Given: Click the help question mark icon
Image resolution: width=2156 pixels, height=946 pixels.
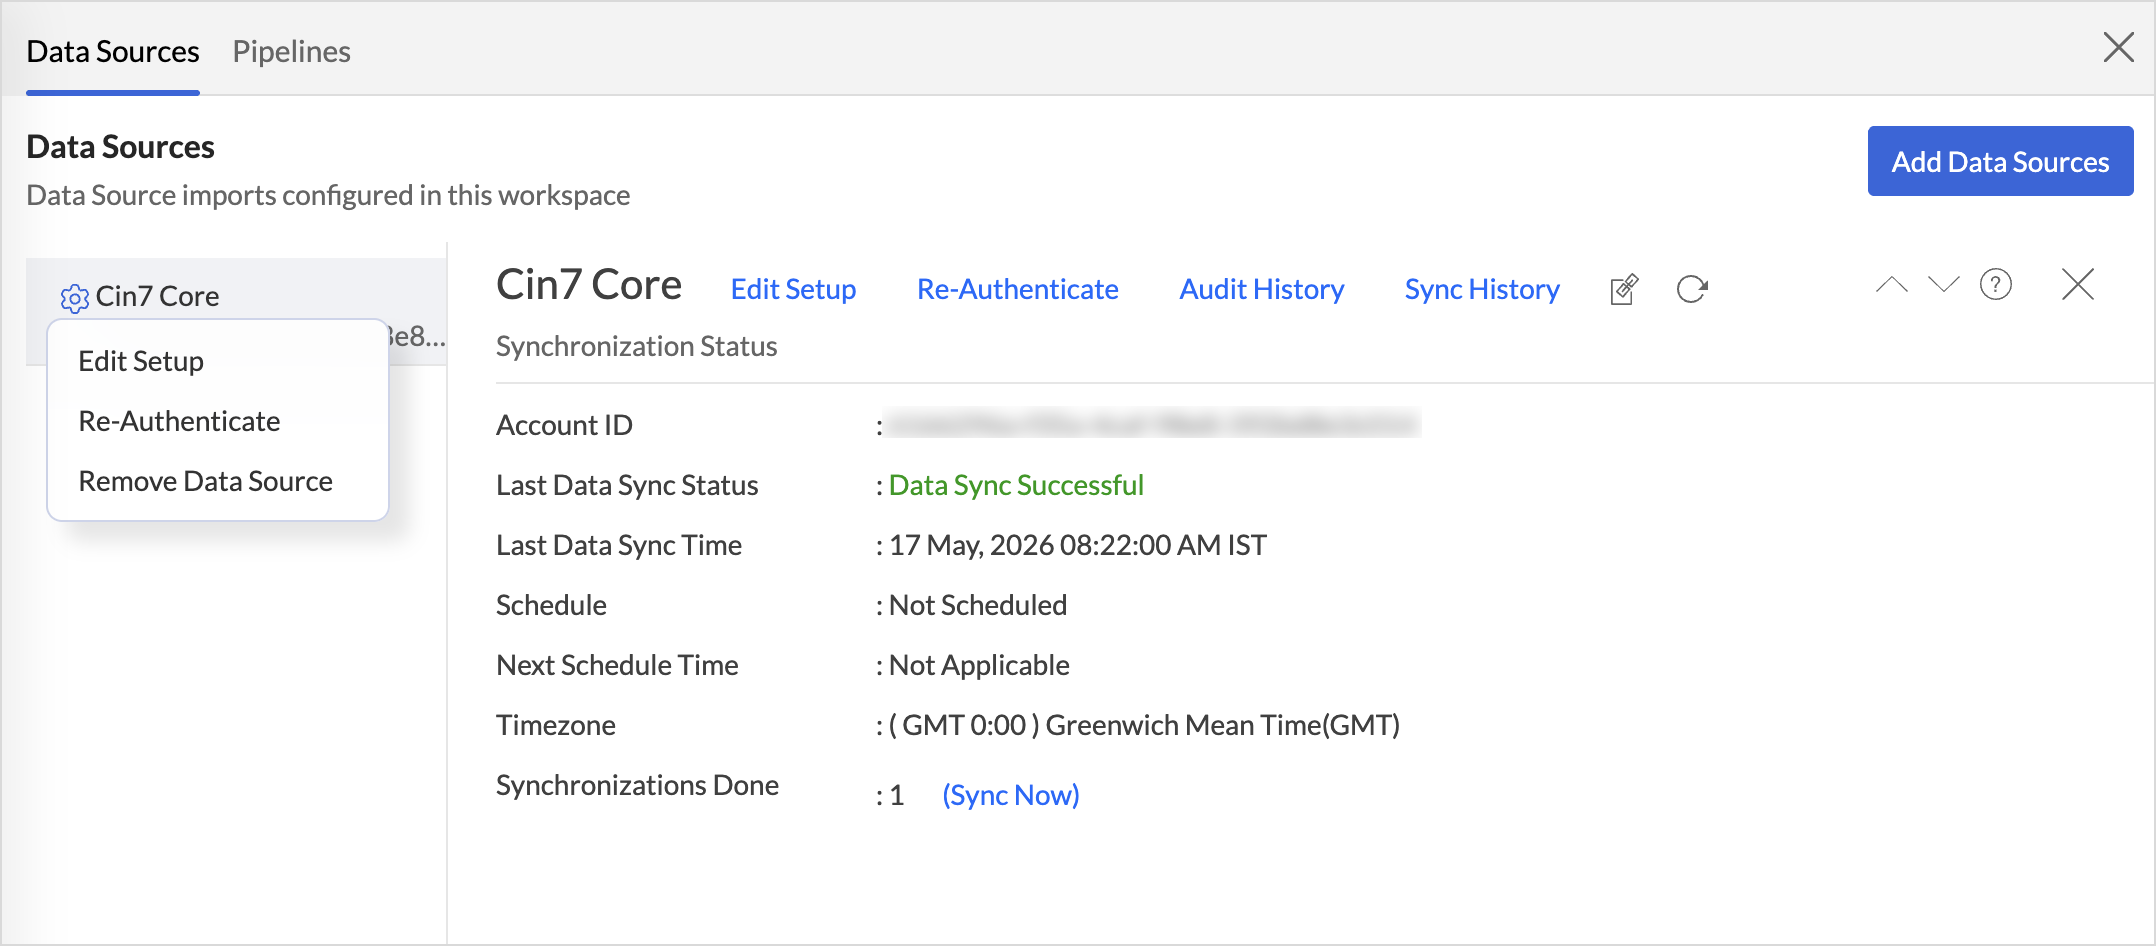Looking at the screenshot, I should point(1996,285).
